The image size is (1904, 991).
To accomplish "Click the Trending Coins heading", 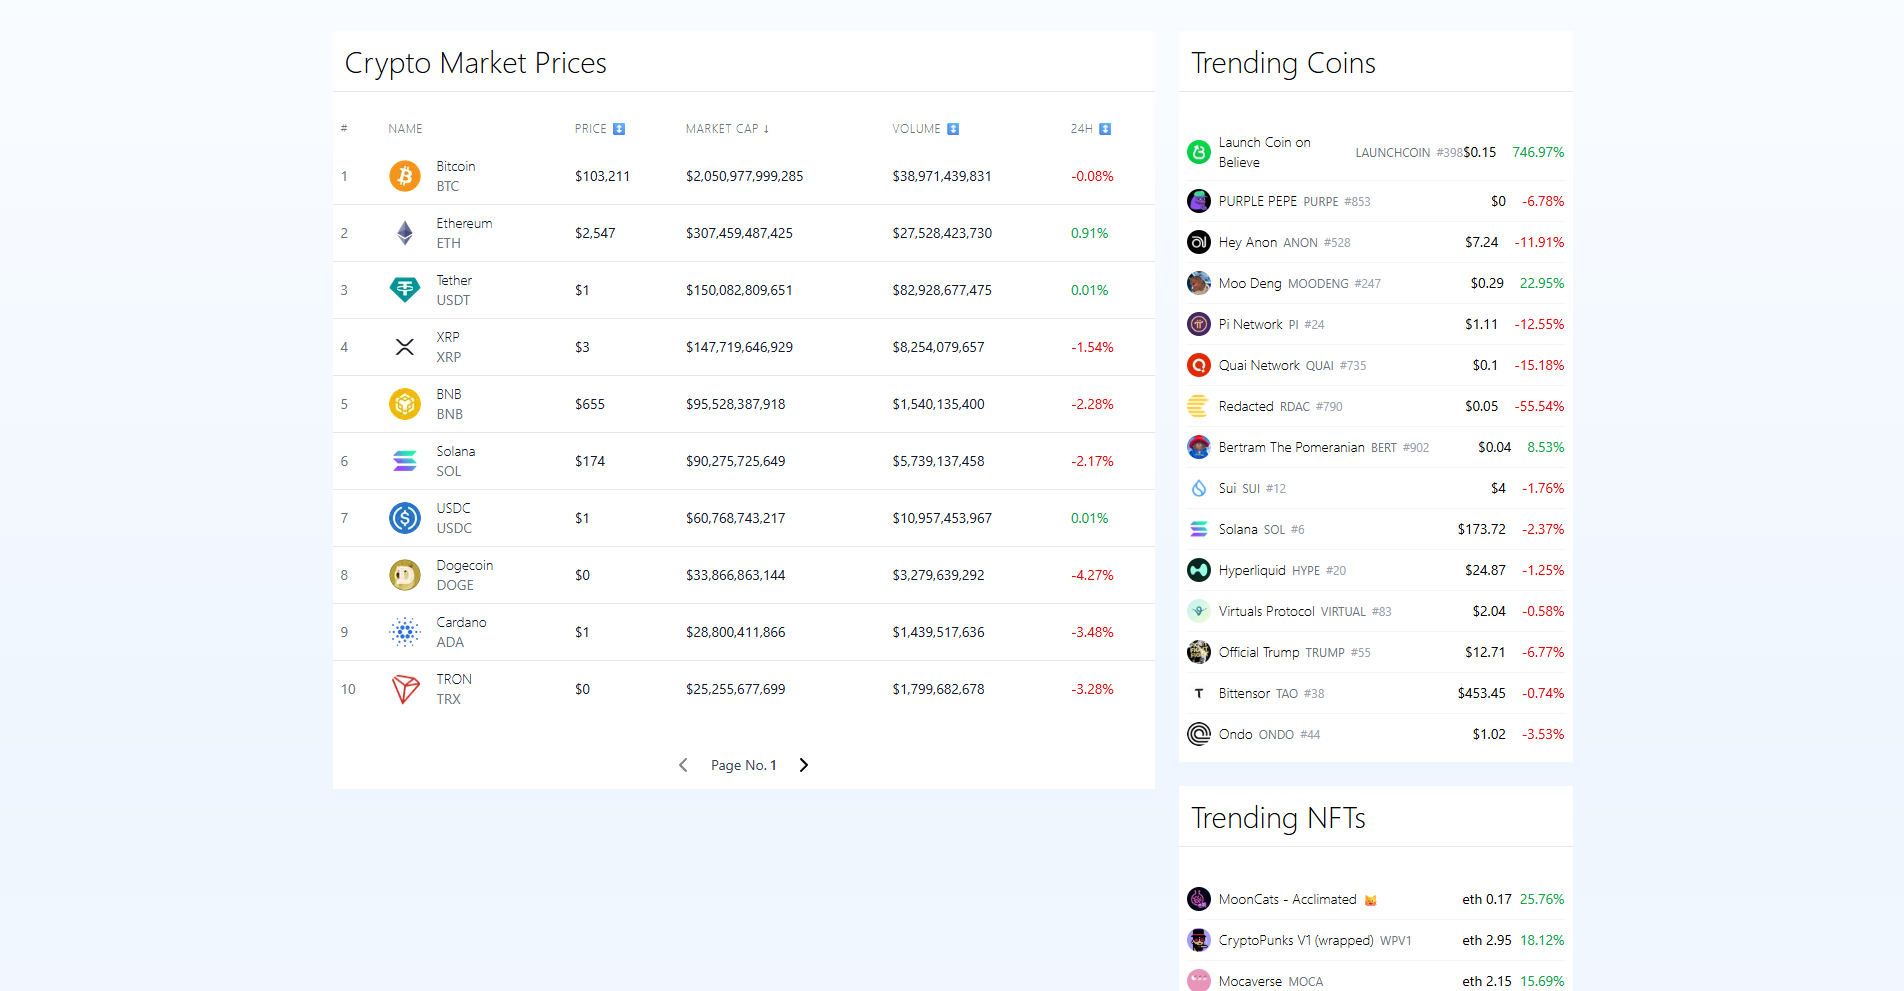I will click(1283, 62).
